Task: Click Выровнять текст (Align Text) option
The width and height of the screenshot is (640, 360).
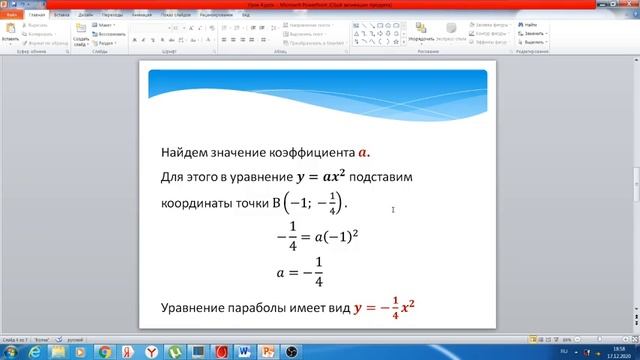Action: [x=305, y=34]
